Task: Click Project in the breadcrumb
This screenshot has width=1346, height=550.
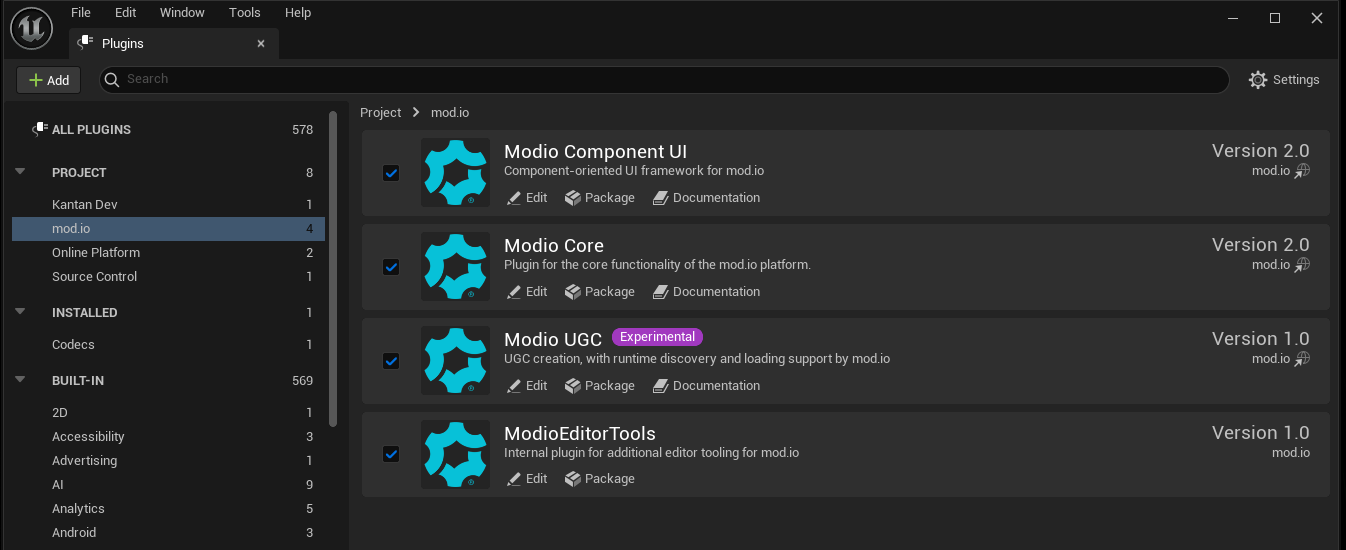Action: 381,113
